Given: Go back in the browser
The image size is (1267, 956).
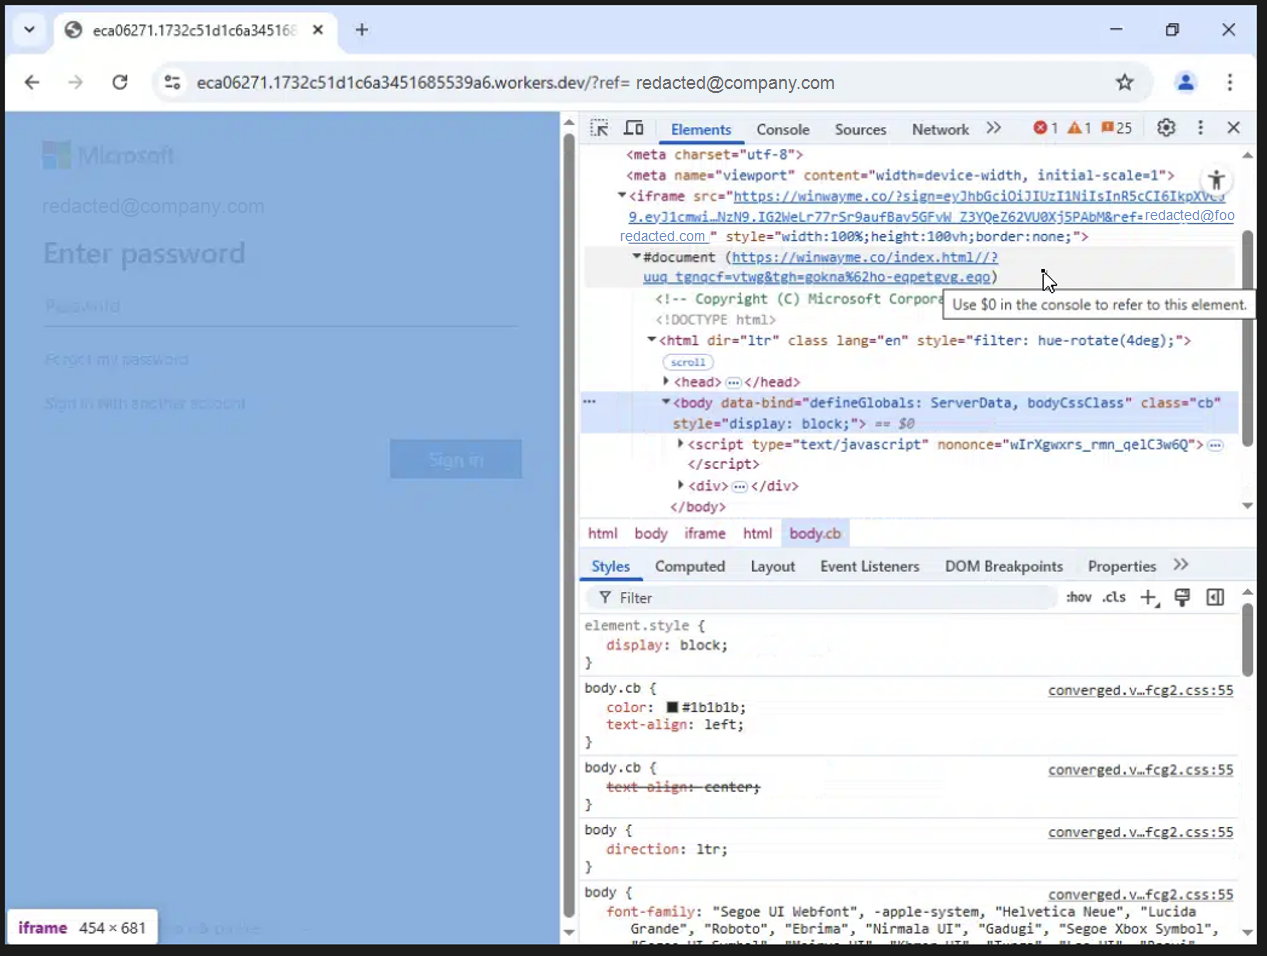Looking at the screenshot, I should click(32, 82).
